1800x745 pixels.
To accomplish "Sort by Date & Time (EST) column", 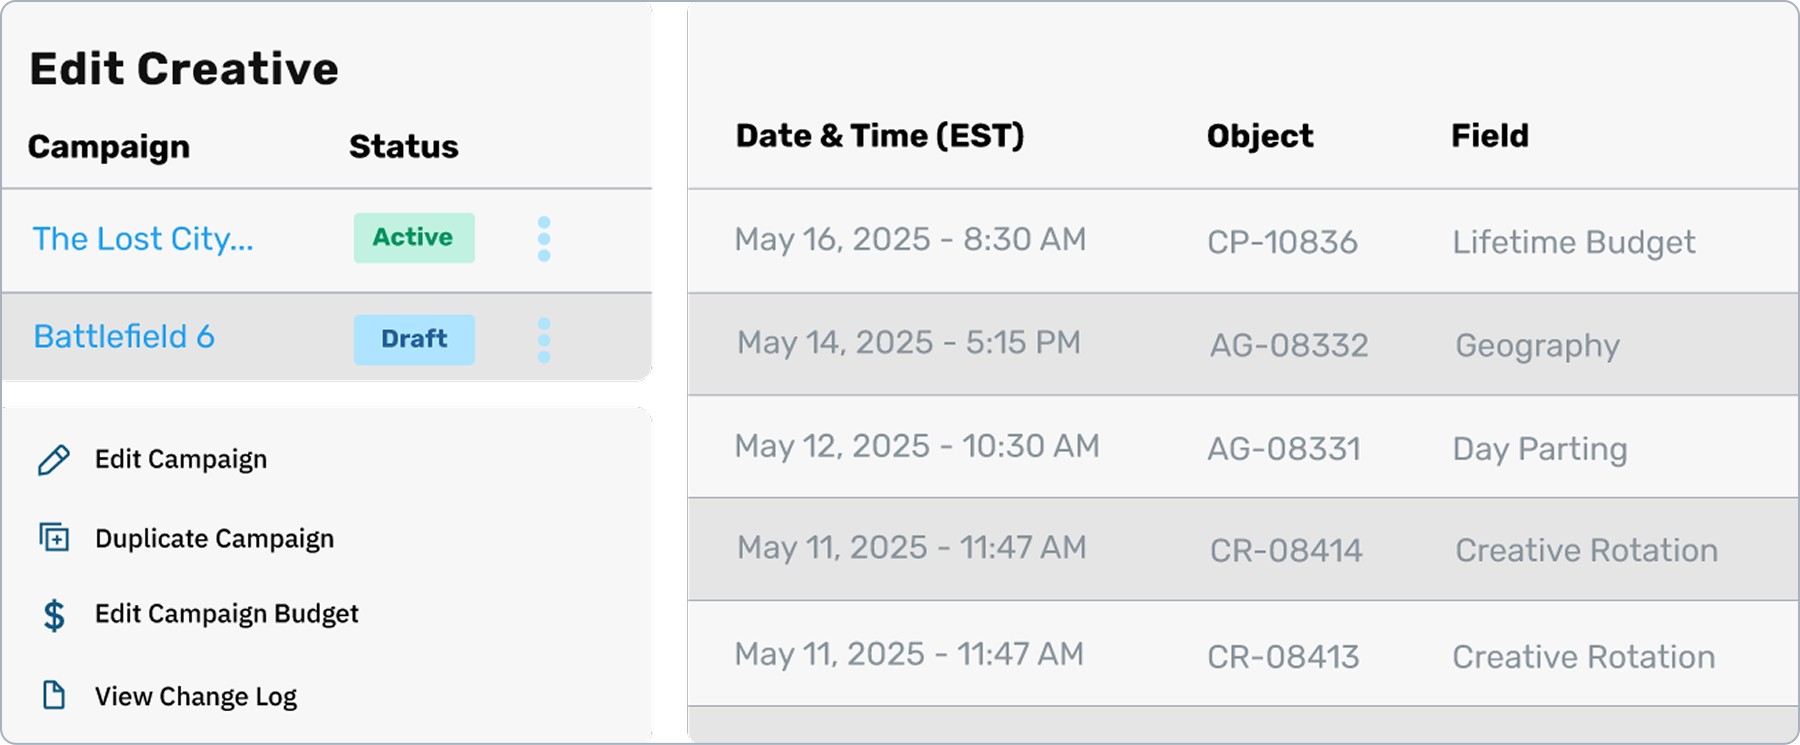I will pyautogui.click(x=880, y=136).
